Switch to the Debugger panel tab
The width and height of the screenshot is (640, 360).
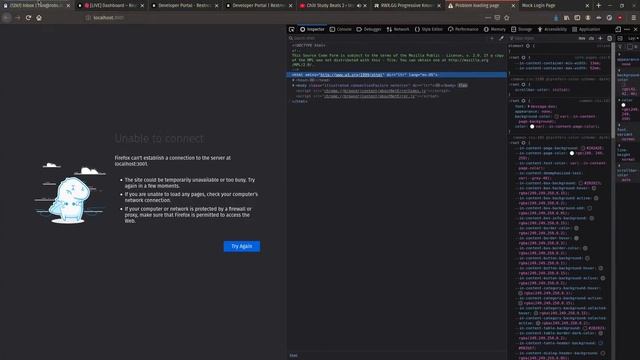coord(369,29)
